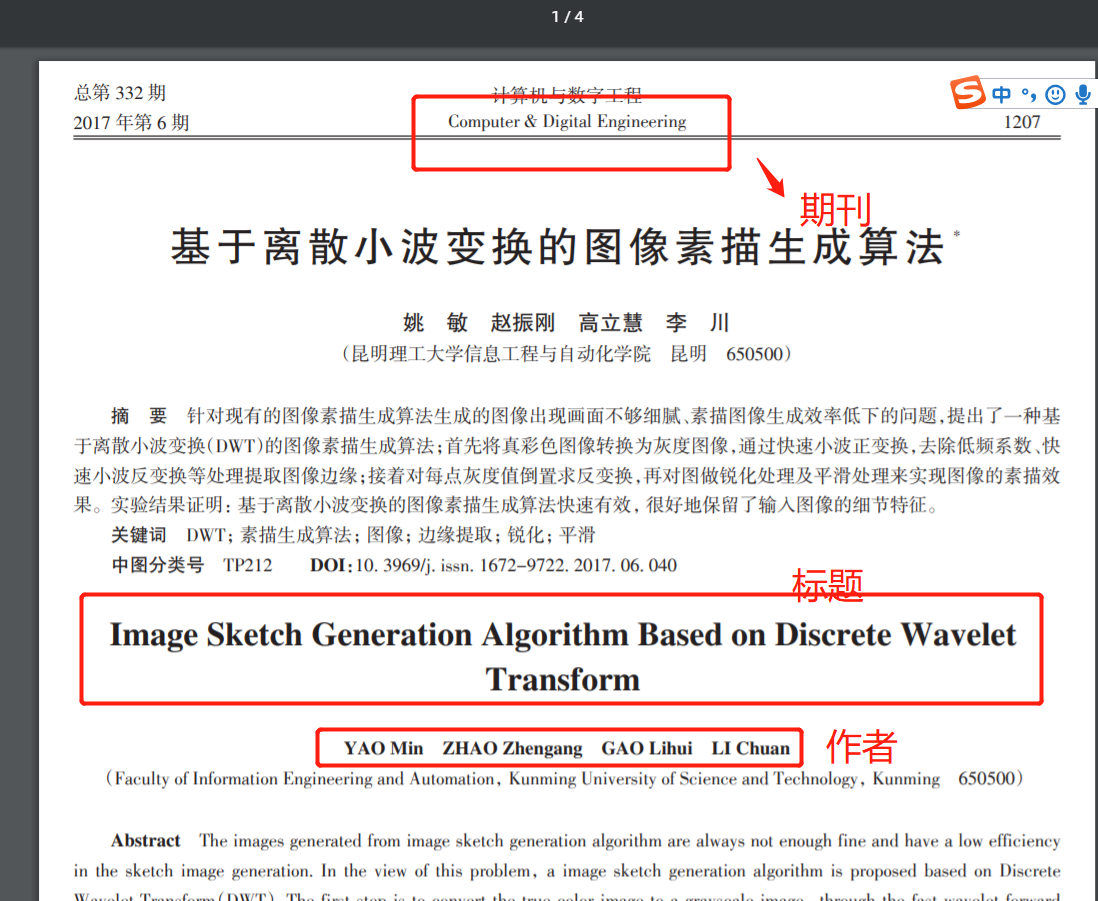The image size is (1098, 901).
Task: Toggle the 中 Chinese/English input mode
Action: 1001,94
